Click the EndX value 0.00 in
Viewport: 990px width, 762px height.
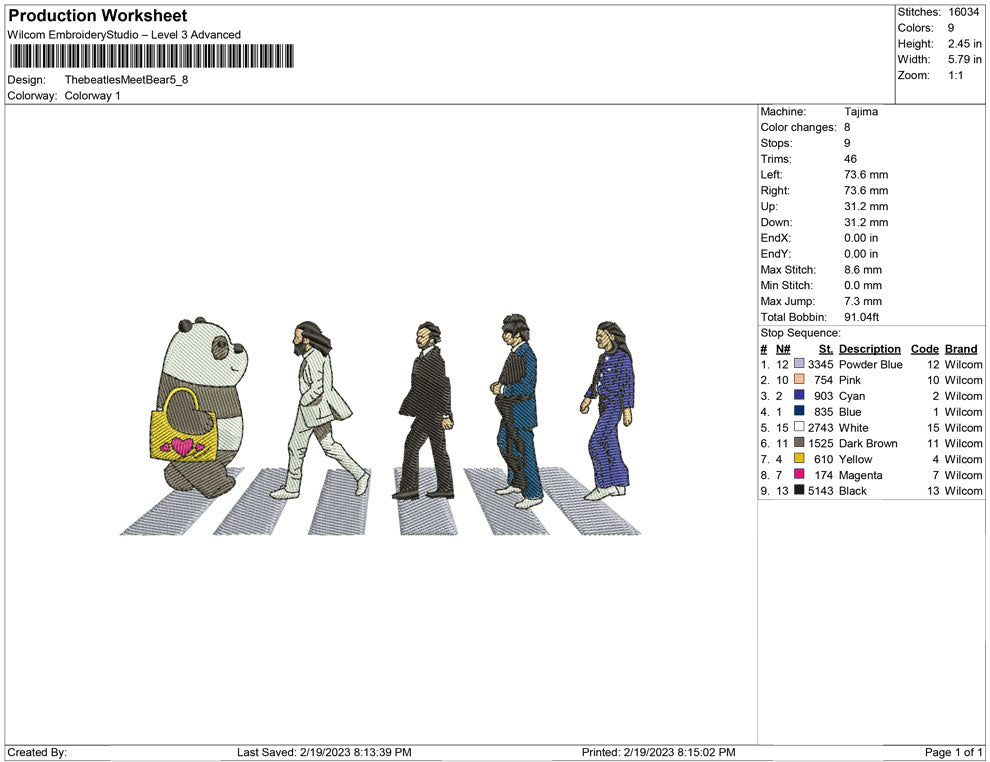coord(861,238)
